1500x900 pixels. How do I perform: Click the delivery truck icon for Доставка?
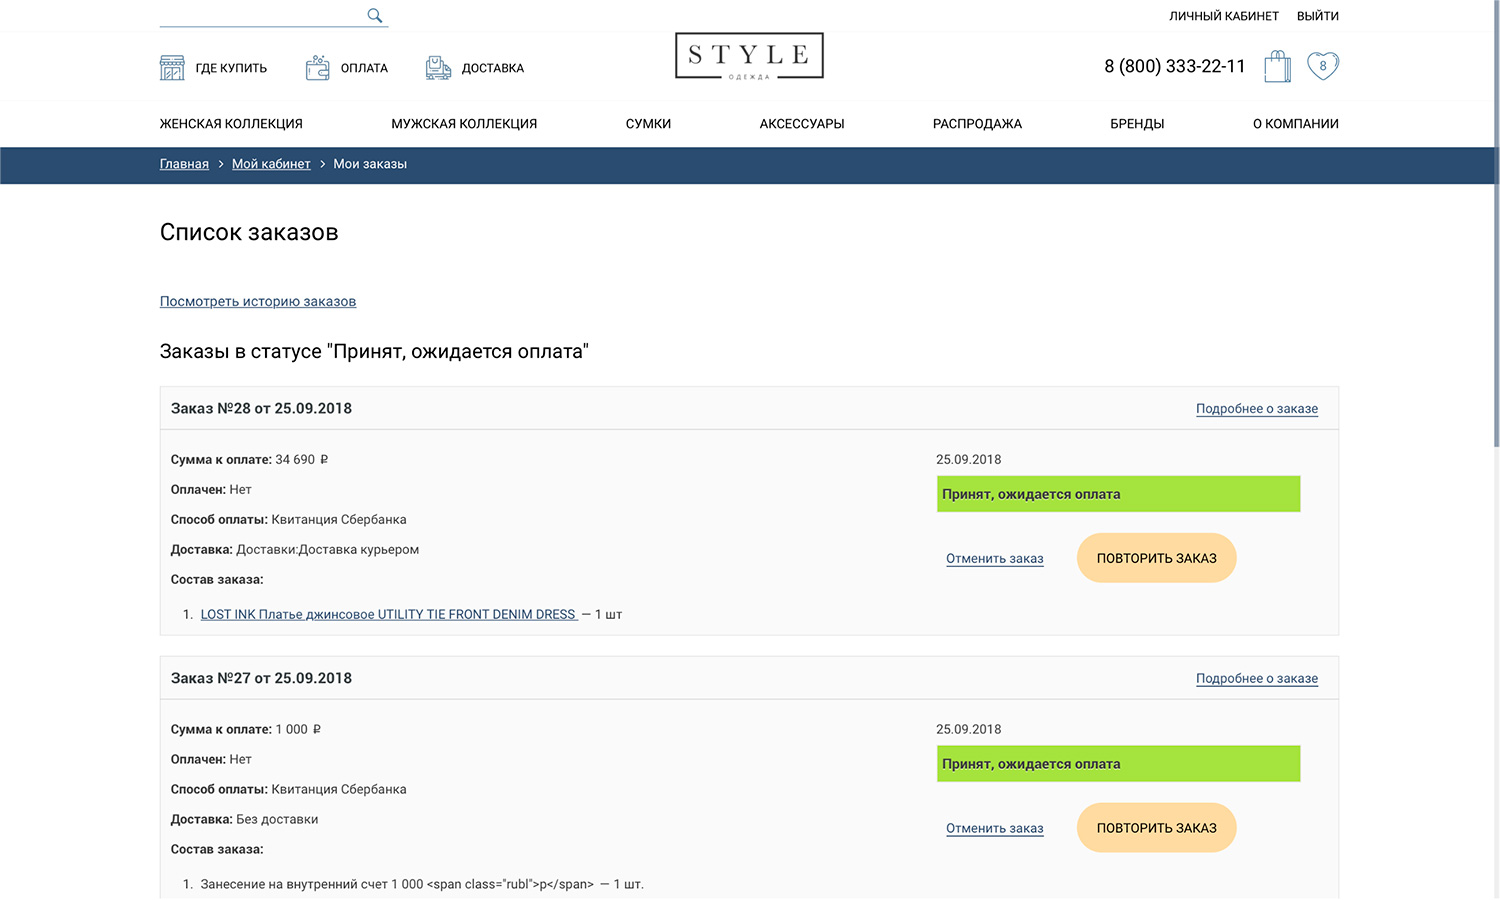[x=438, y=68]
